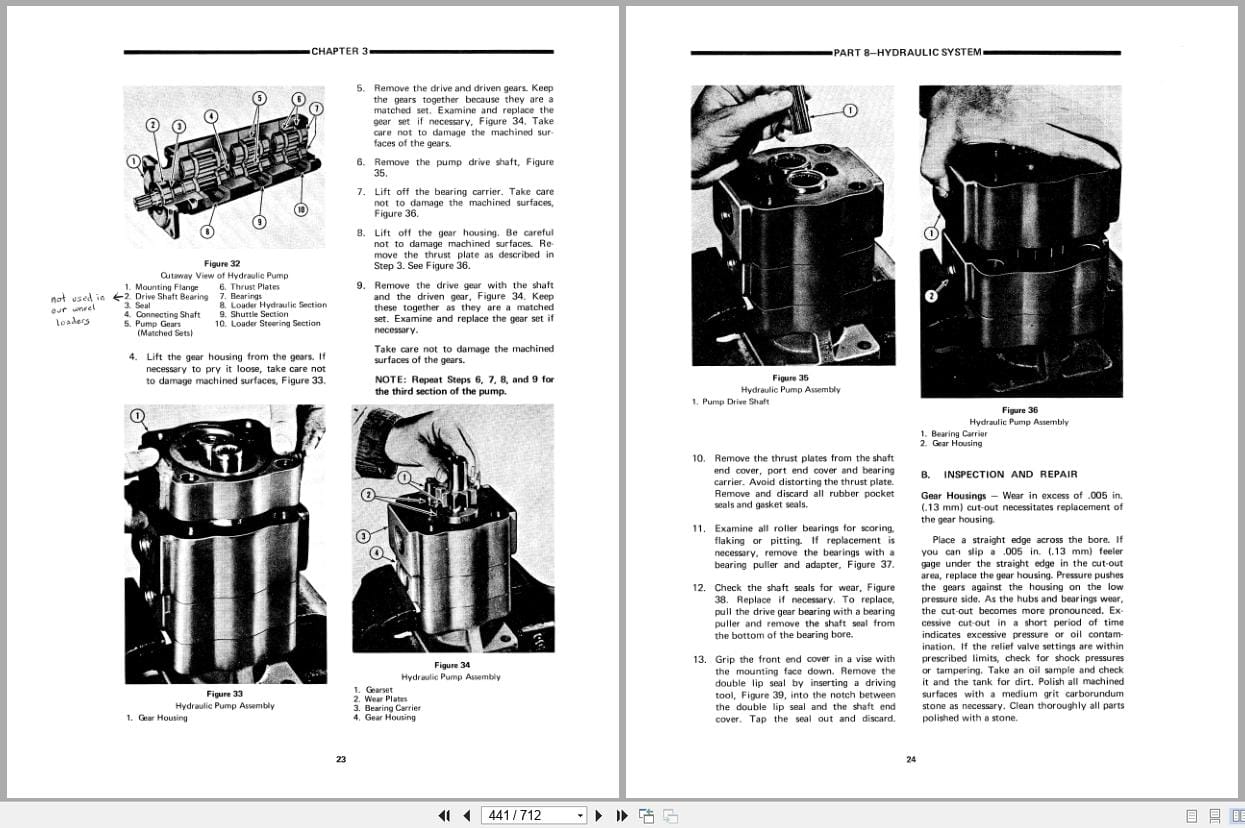Image resolution: width=1245 pixels, height=828 pixels.
Task: Open the page number dropdown list
Action: click(x=578, y=815)
